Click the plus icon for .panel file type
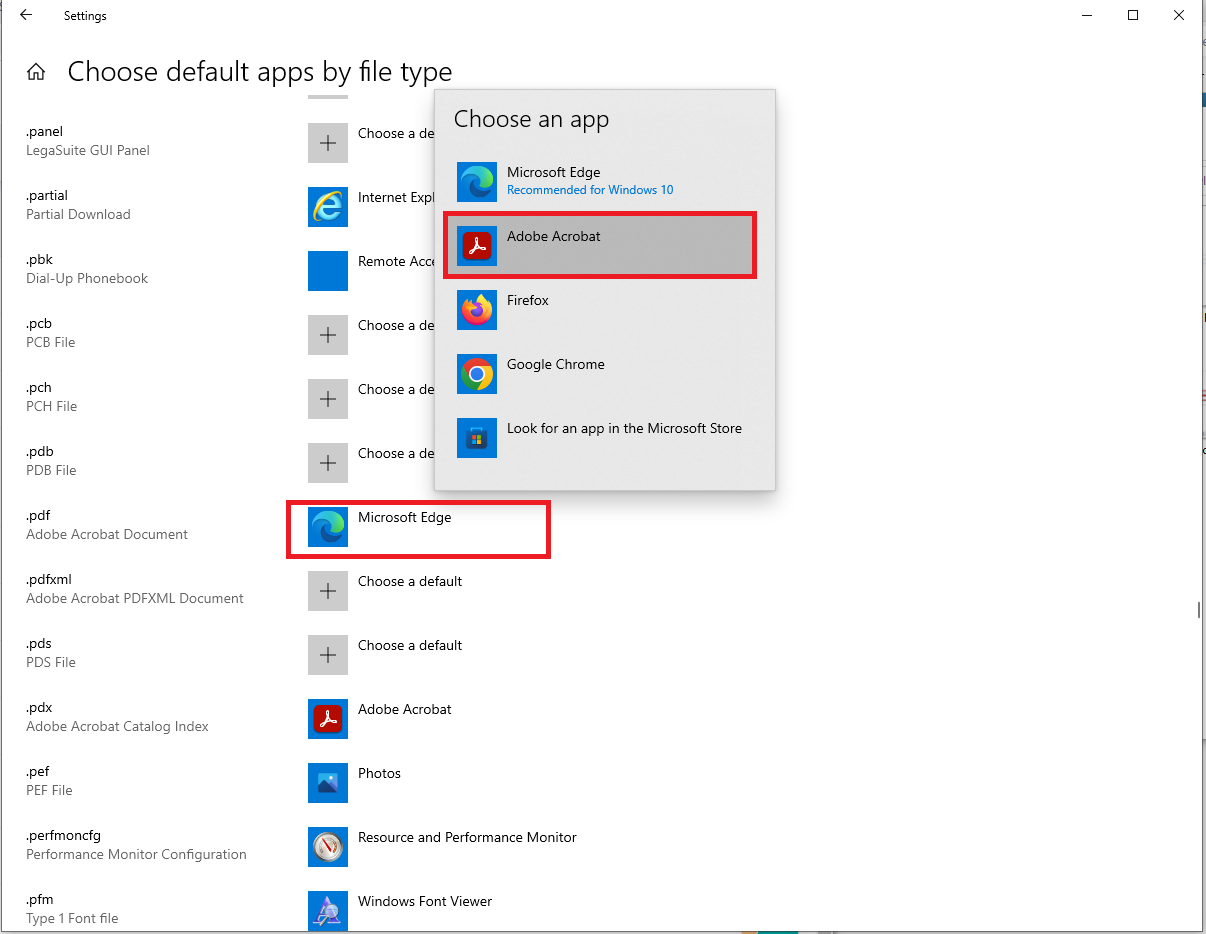 (x=328, y=143)
